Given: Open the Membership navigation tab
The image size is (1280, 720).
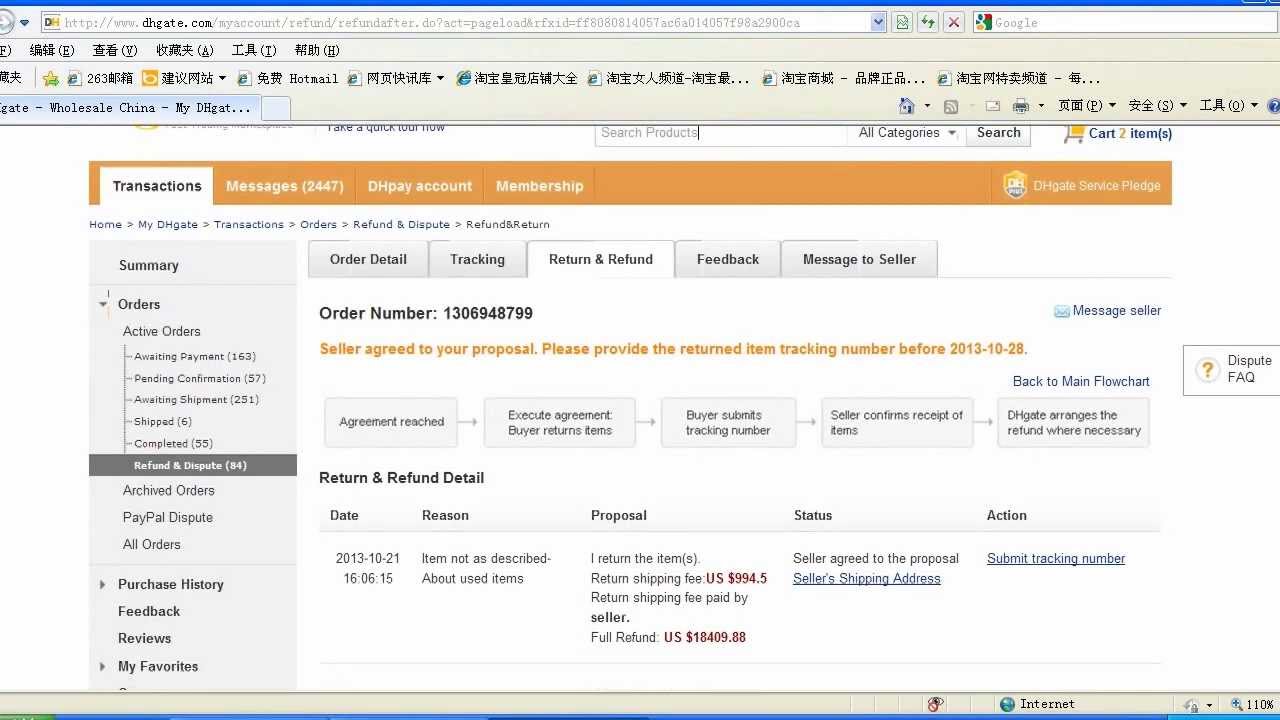Looking at the screenshot, I should [x=539, y=186].
